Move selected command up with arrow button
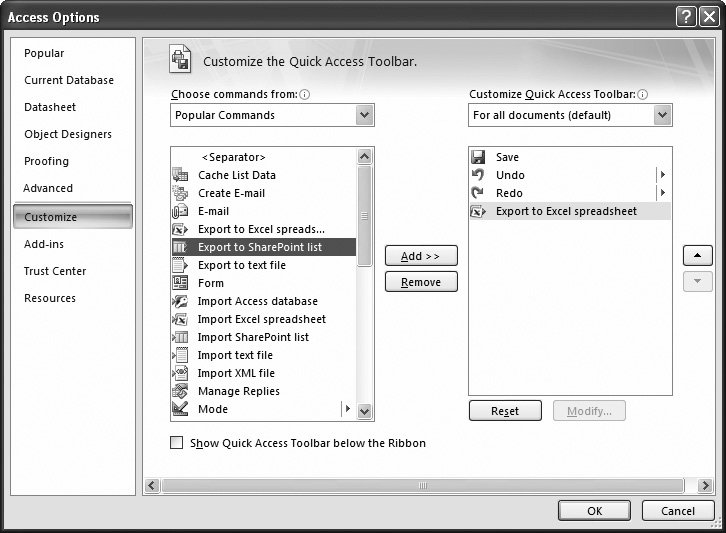The width and height of the screenshot is (726, 533). [x=697, y=256]
